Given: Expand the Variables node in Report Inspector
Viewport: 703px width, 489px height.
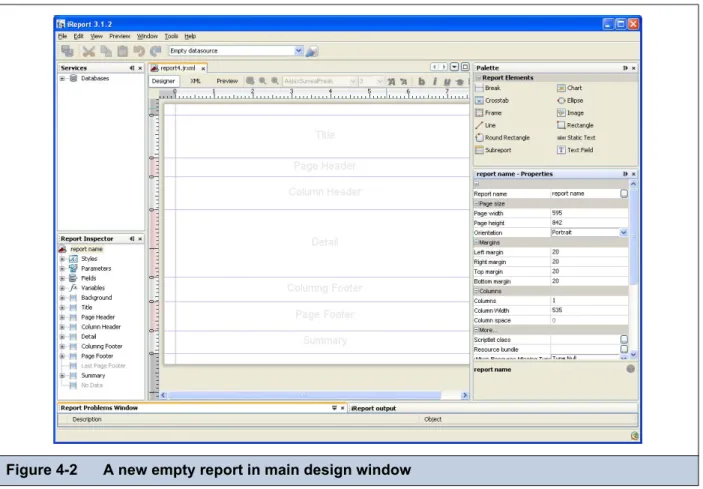Looking at the screenshot, I should 62,288.
